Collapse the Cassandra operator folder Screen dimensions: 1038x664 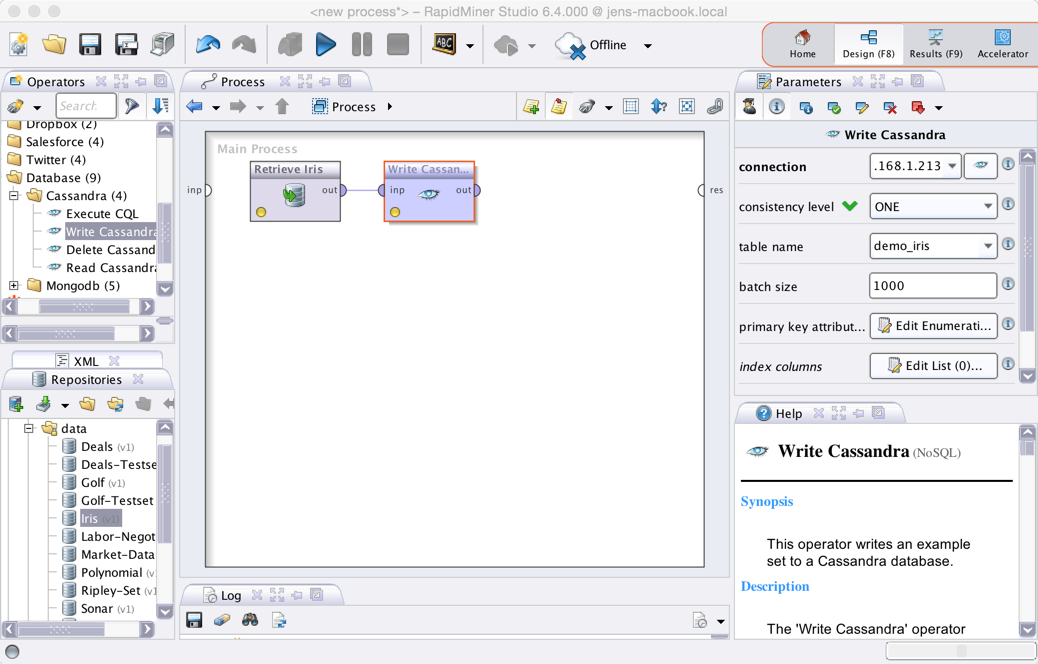14,196
